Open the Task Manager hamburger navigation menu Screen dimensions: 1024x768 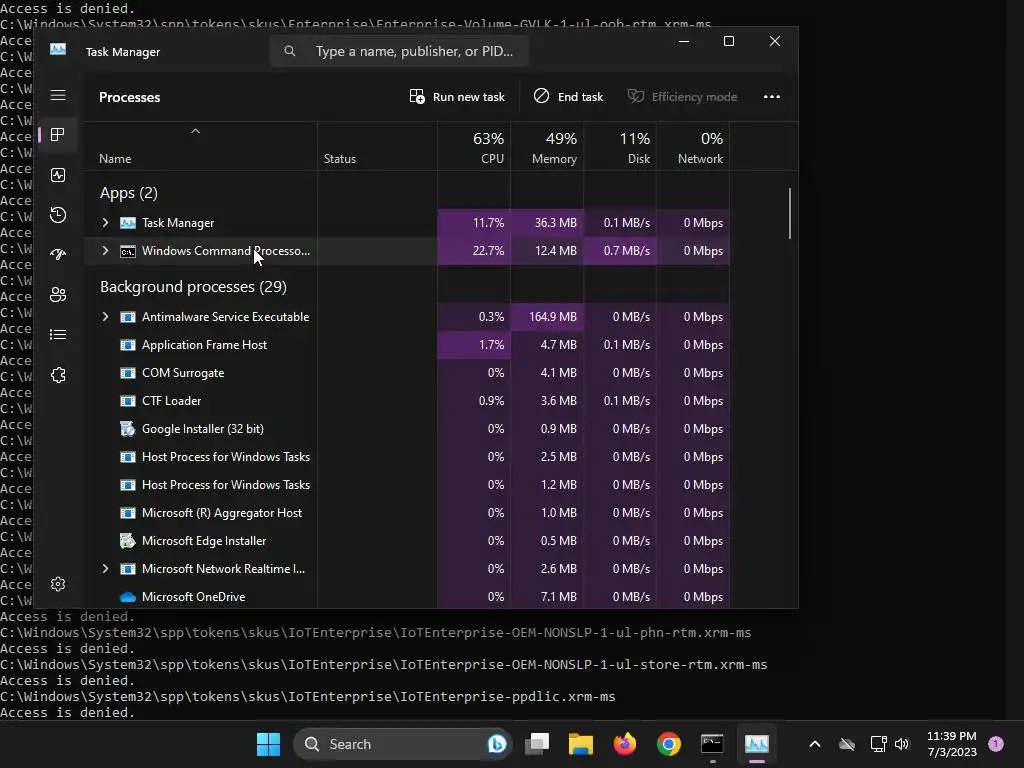[58, 95]
